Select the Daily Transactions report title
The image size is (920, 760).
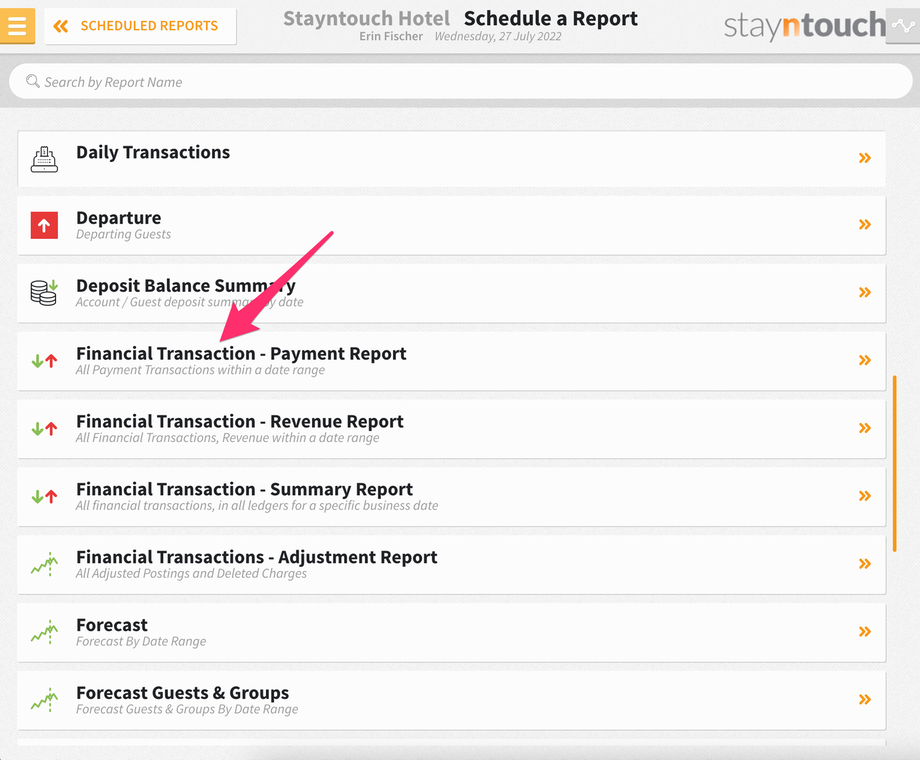point(153,153)
